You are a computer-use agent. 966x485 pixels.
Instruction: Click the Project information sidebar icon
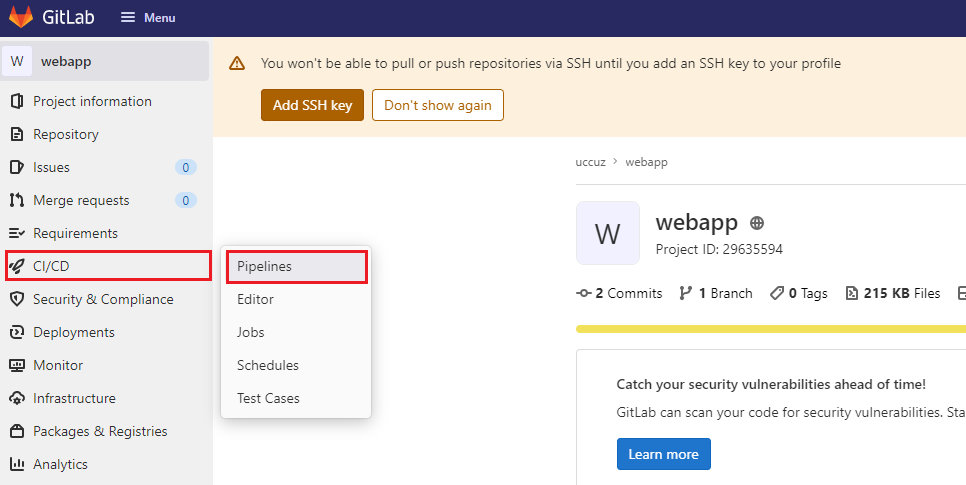16,101
